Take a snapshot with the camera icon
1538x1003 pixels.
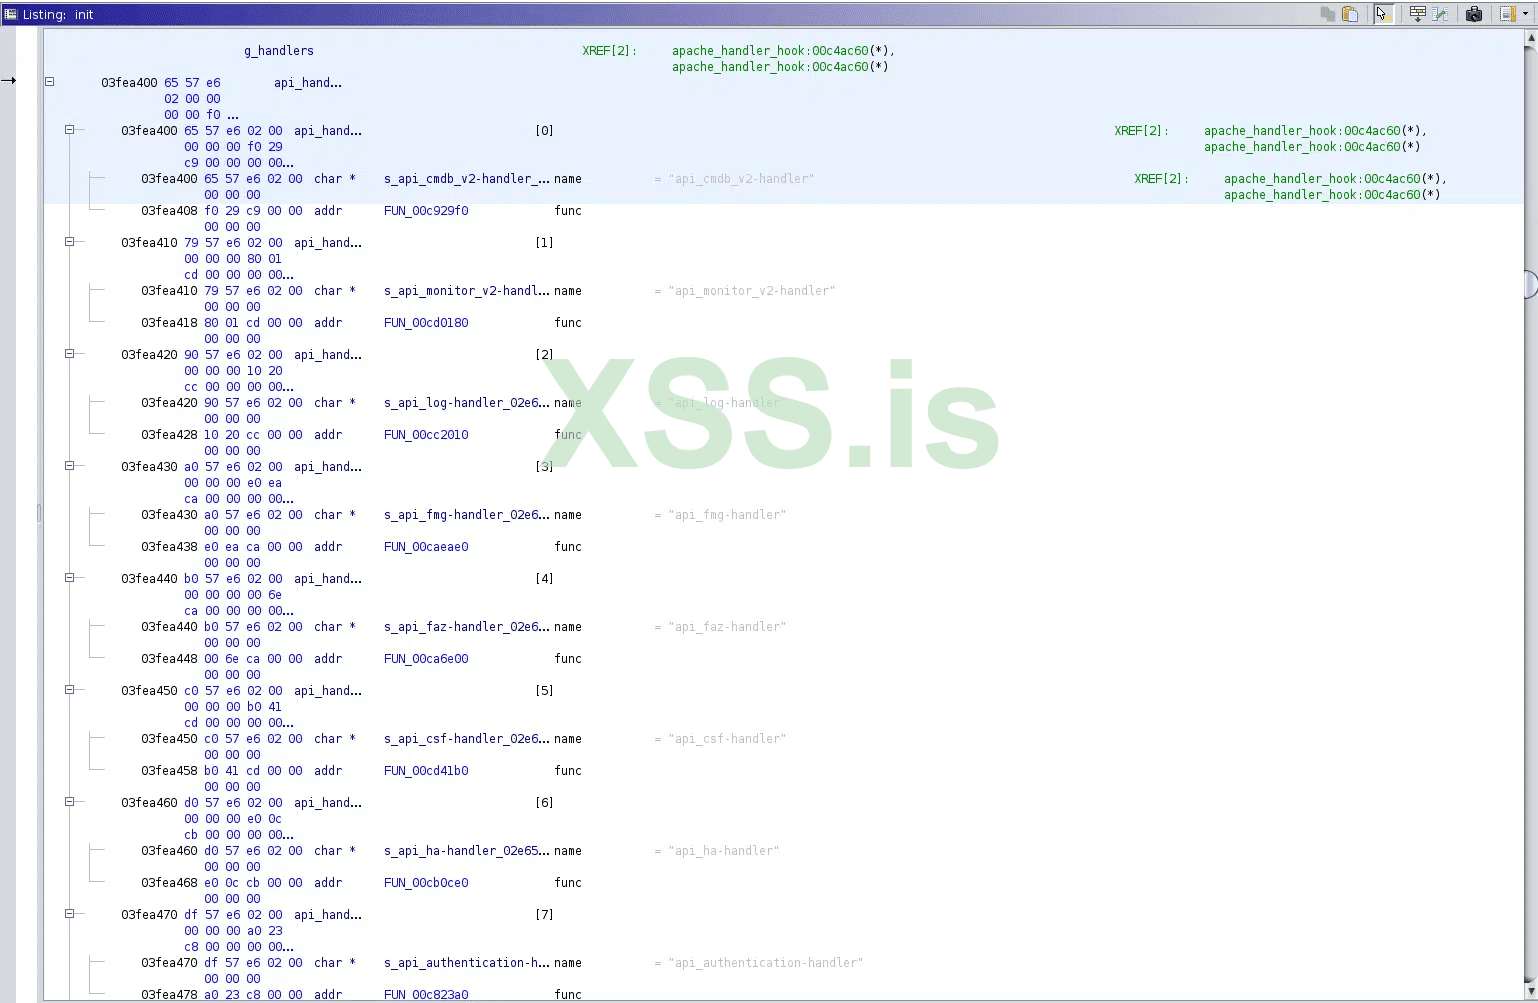[1474, 14]
